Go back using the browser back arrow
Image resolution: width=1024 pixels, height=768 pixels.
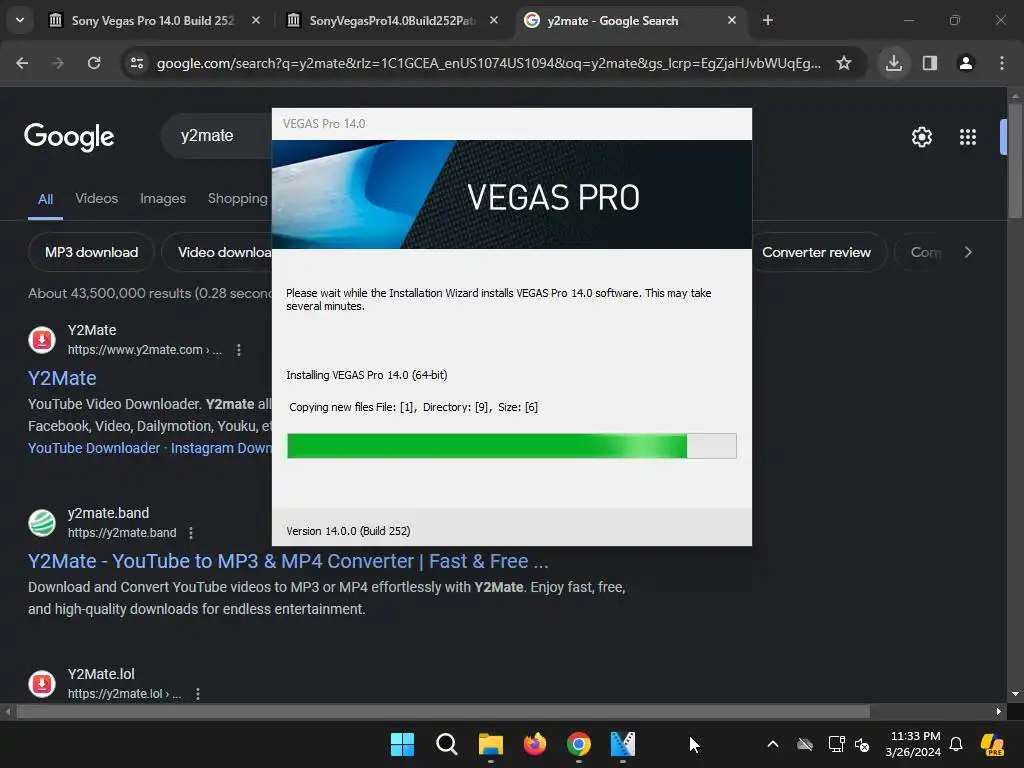[x=22, y=63]
